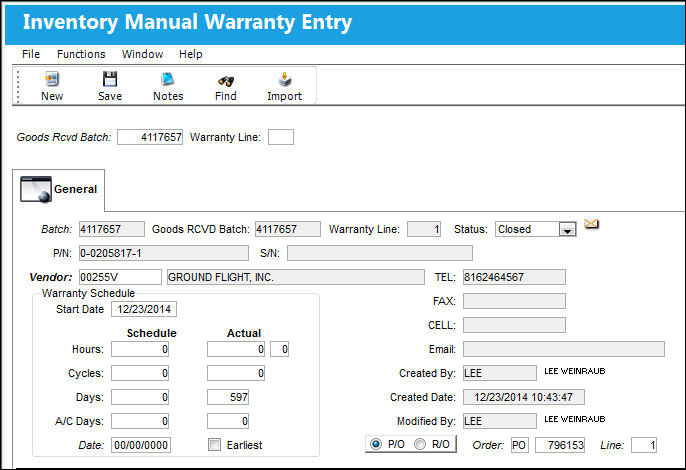Open Notes from the toolbar
The width and height of the screenshot is (686, 470).
point(168,87)
